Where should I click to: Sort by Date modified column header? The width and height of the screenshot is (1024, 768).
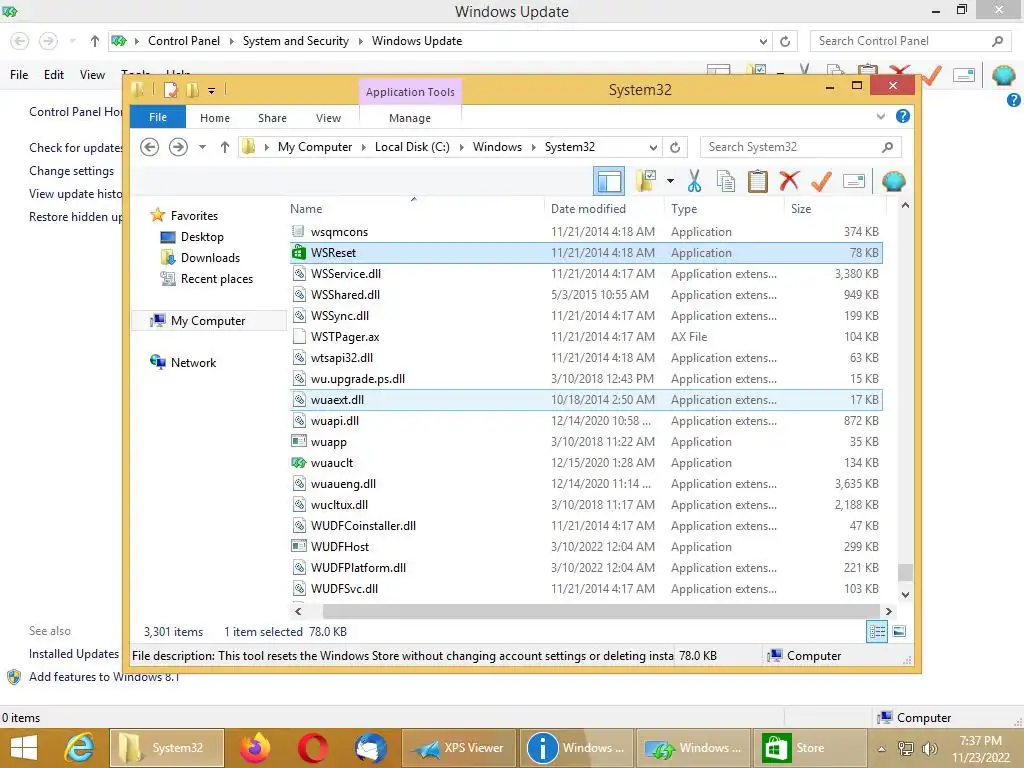coord(605,208)
